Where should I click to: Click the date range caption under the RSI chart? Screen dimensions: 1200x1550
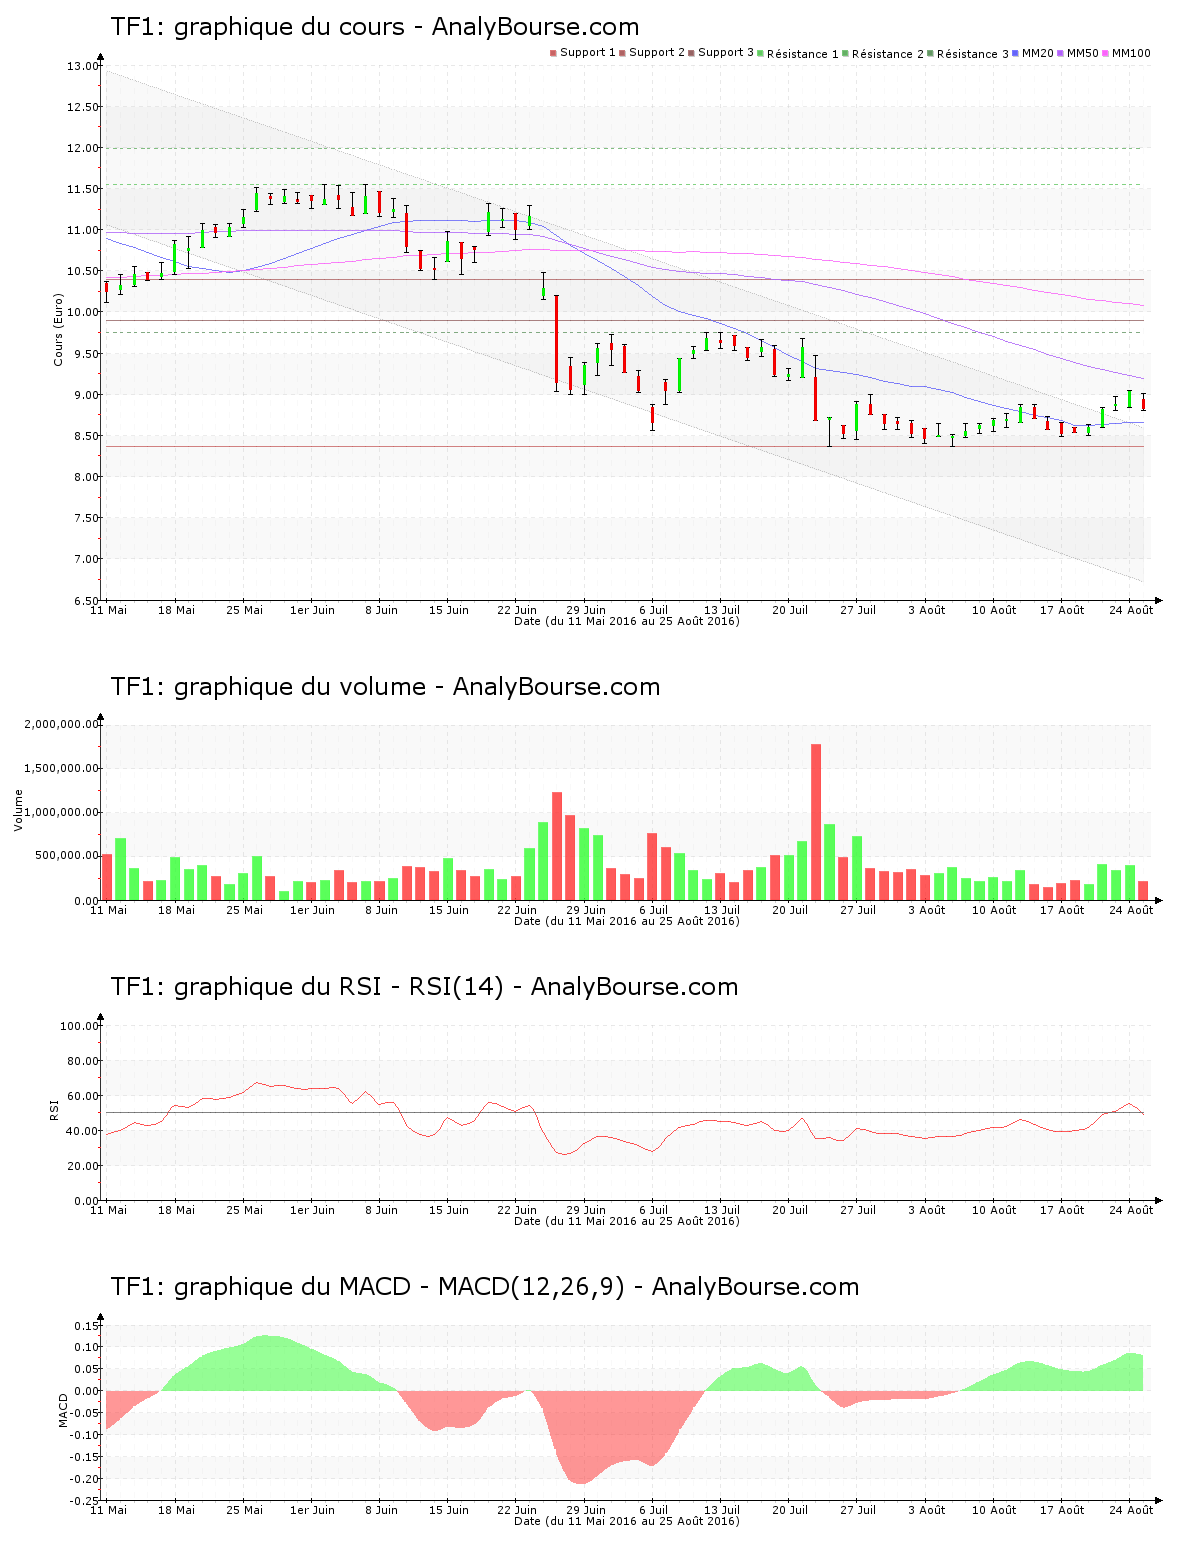coord(627,1221)
